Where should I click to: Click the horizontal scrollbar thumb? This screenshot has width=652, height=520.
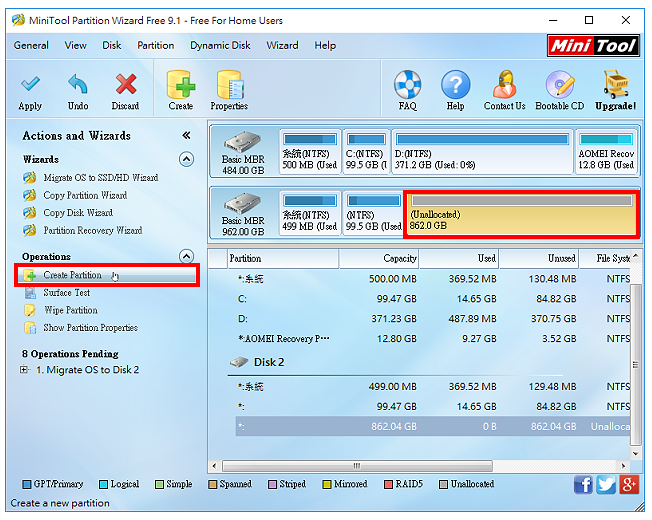click(x=357, y=466)
